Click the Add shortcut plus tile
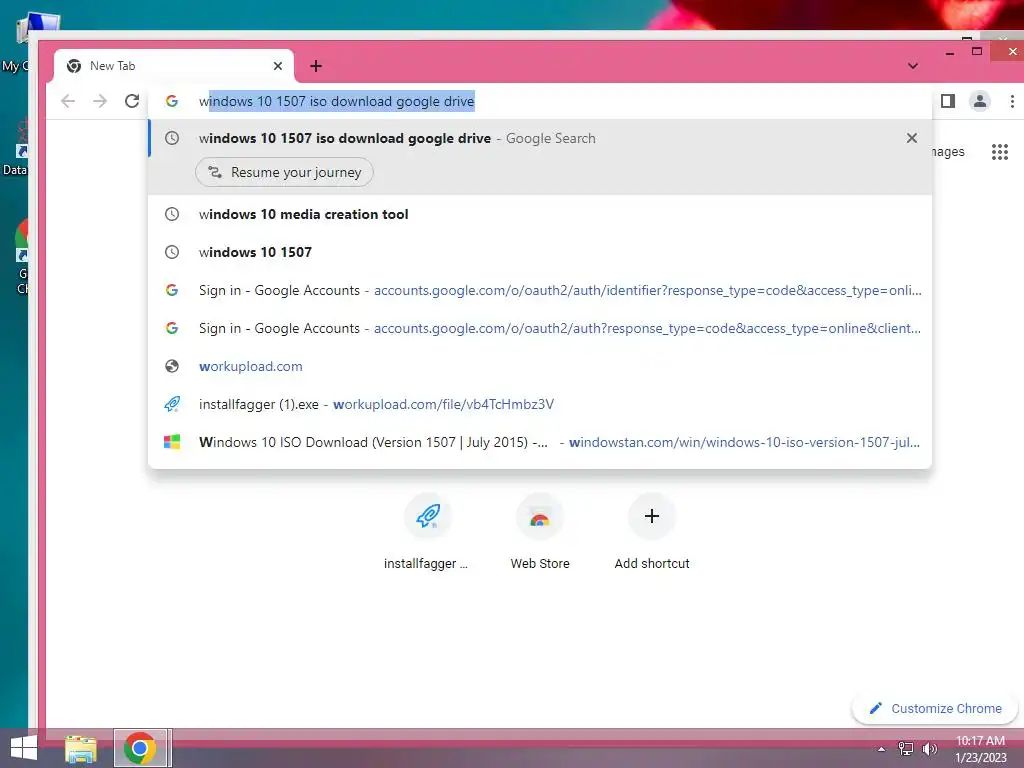The width and height of the screenshot is (1024, 768). tap(652, 533)
